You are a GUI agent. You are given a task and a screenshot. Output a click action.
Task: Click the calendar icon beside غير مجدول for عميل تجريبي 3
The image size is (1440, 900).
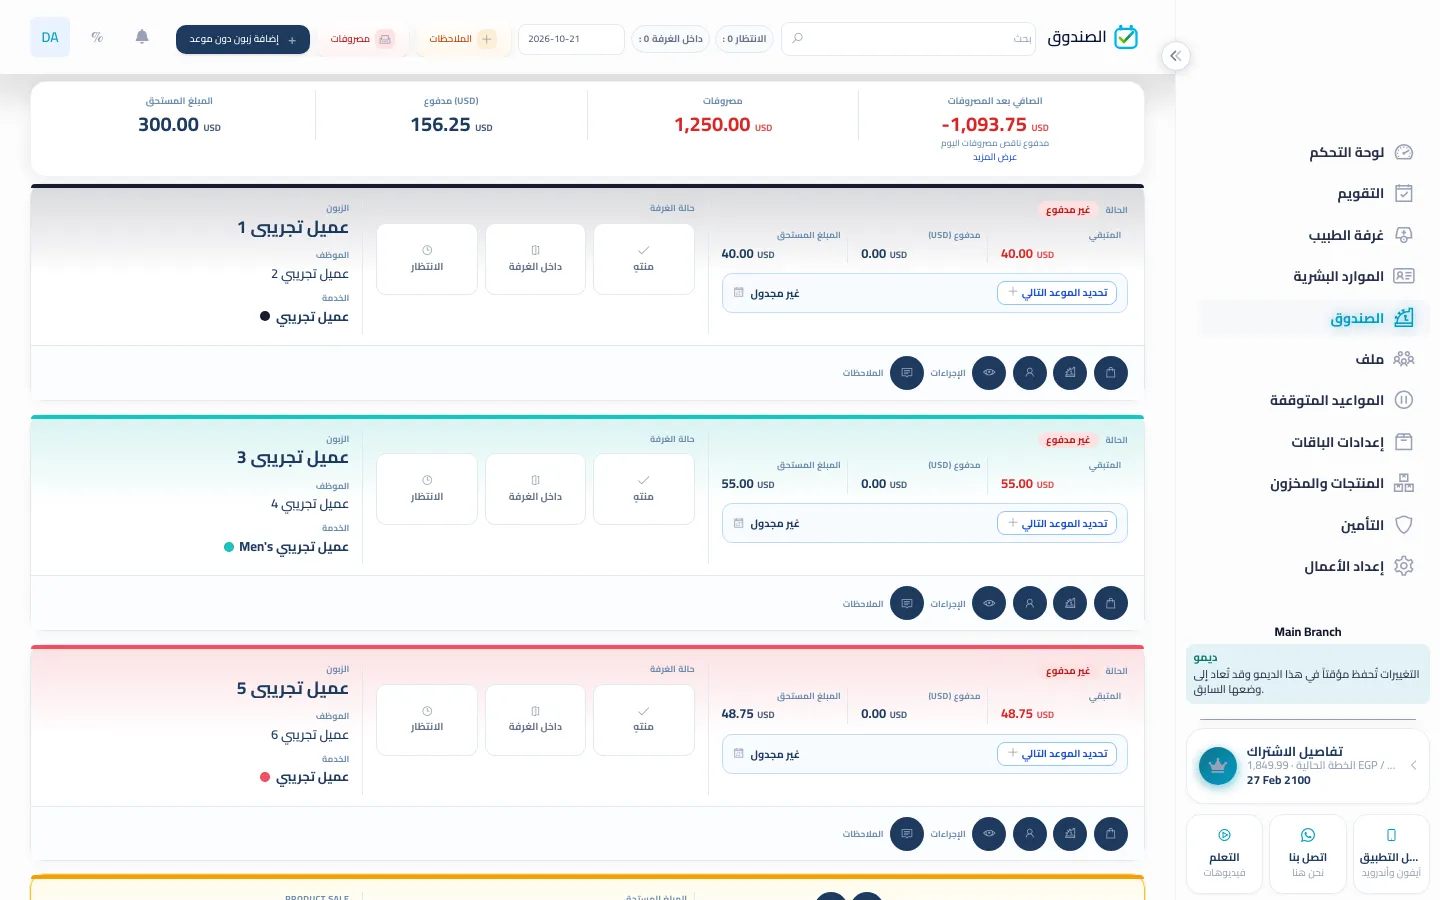[738, 523]
